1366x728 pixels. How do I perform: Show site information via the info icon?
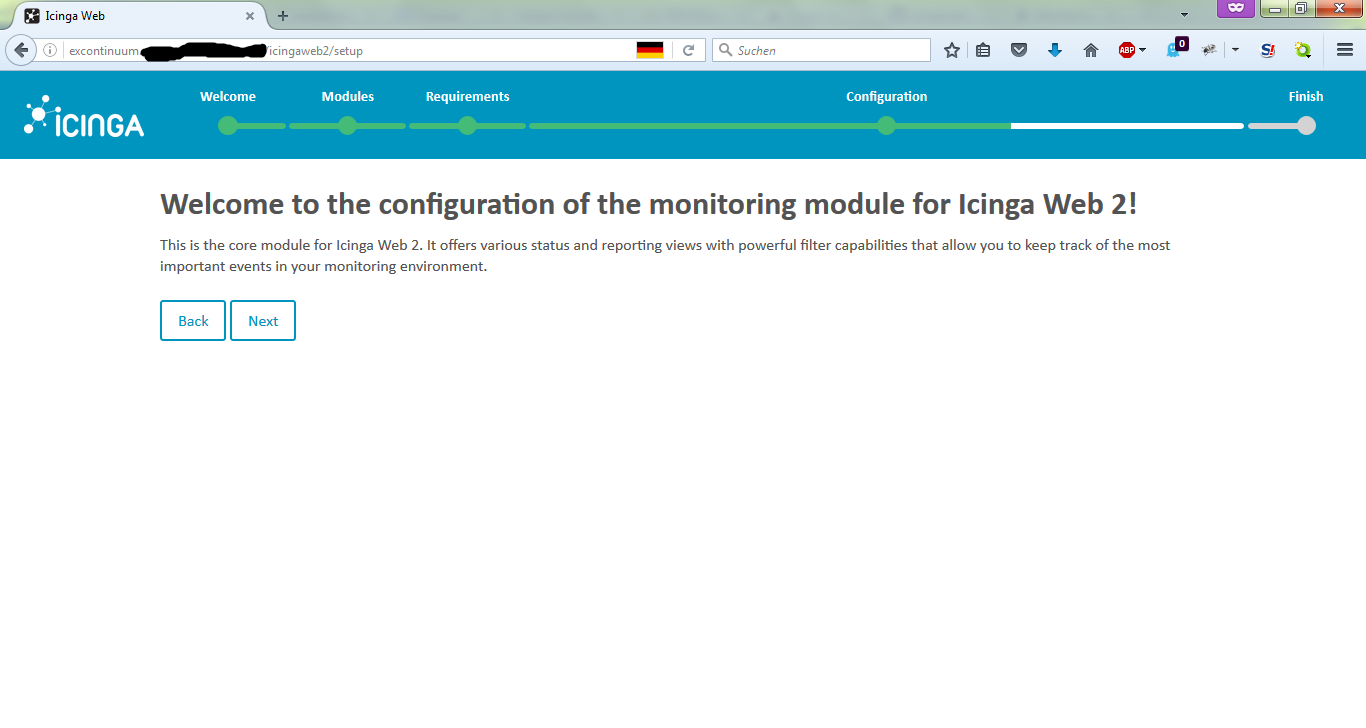point(50,50)
